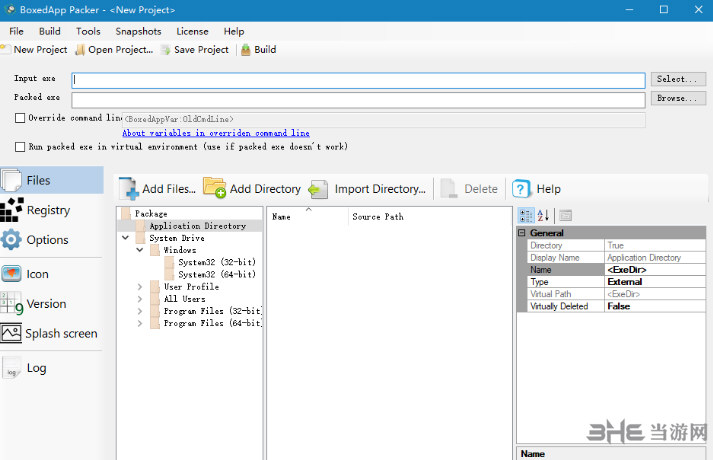Image resolution: width=713 pixels, height=460 pixels.
Task: Enable Override command line checkbox
Action: click(20, 118)
